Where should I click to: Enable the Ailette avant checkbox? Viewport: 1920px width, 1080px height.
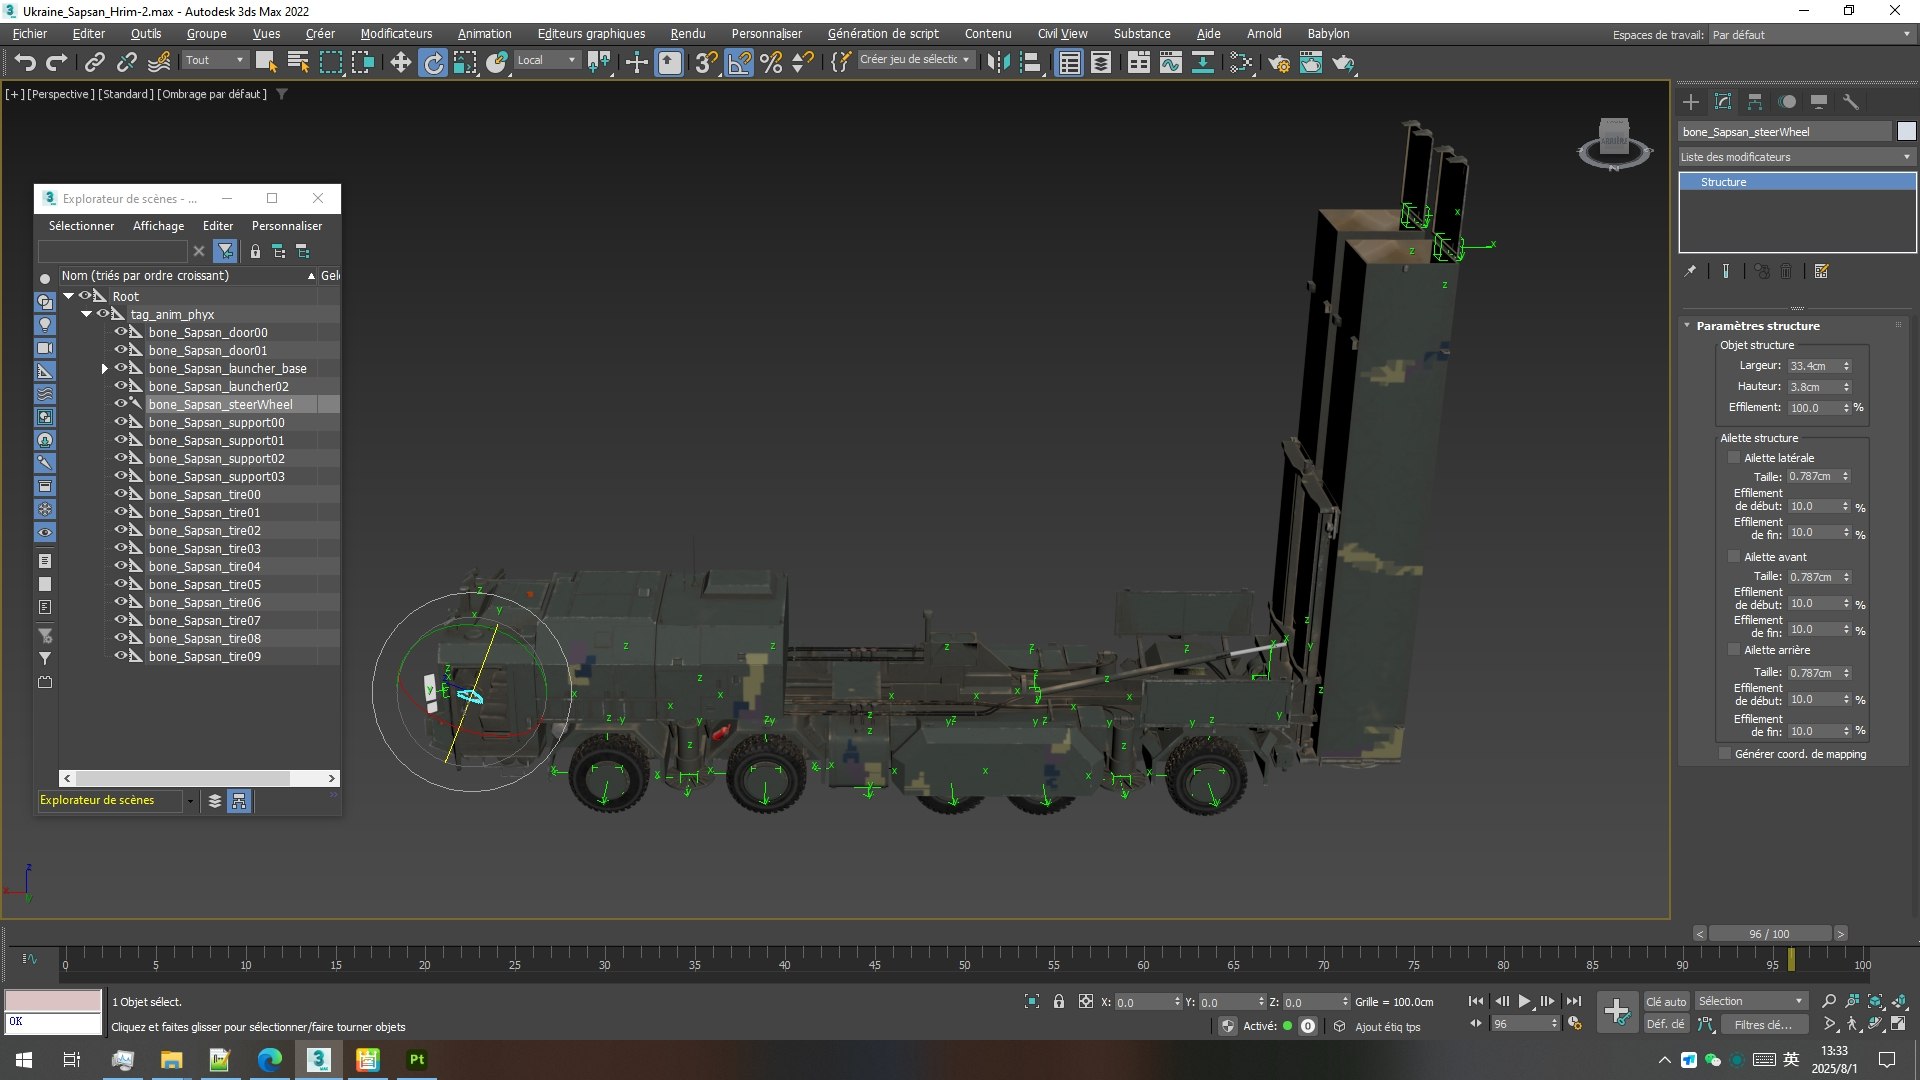tap(1734, 557)
